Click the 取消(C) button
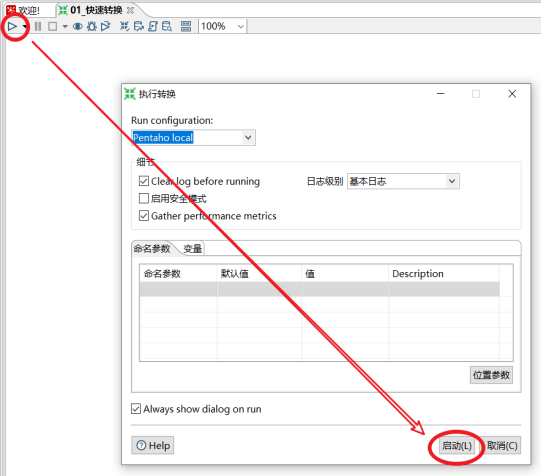Viewport: 541px width, 476px height. point(502,446)
